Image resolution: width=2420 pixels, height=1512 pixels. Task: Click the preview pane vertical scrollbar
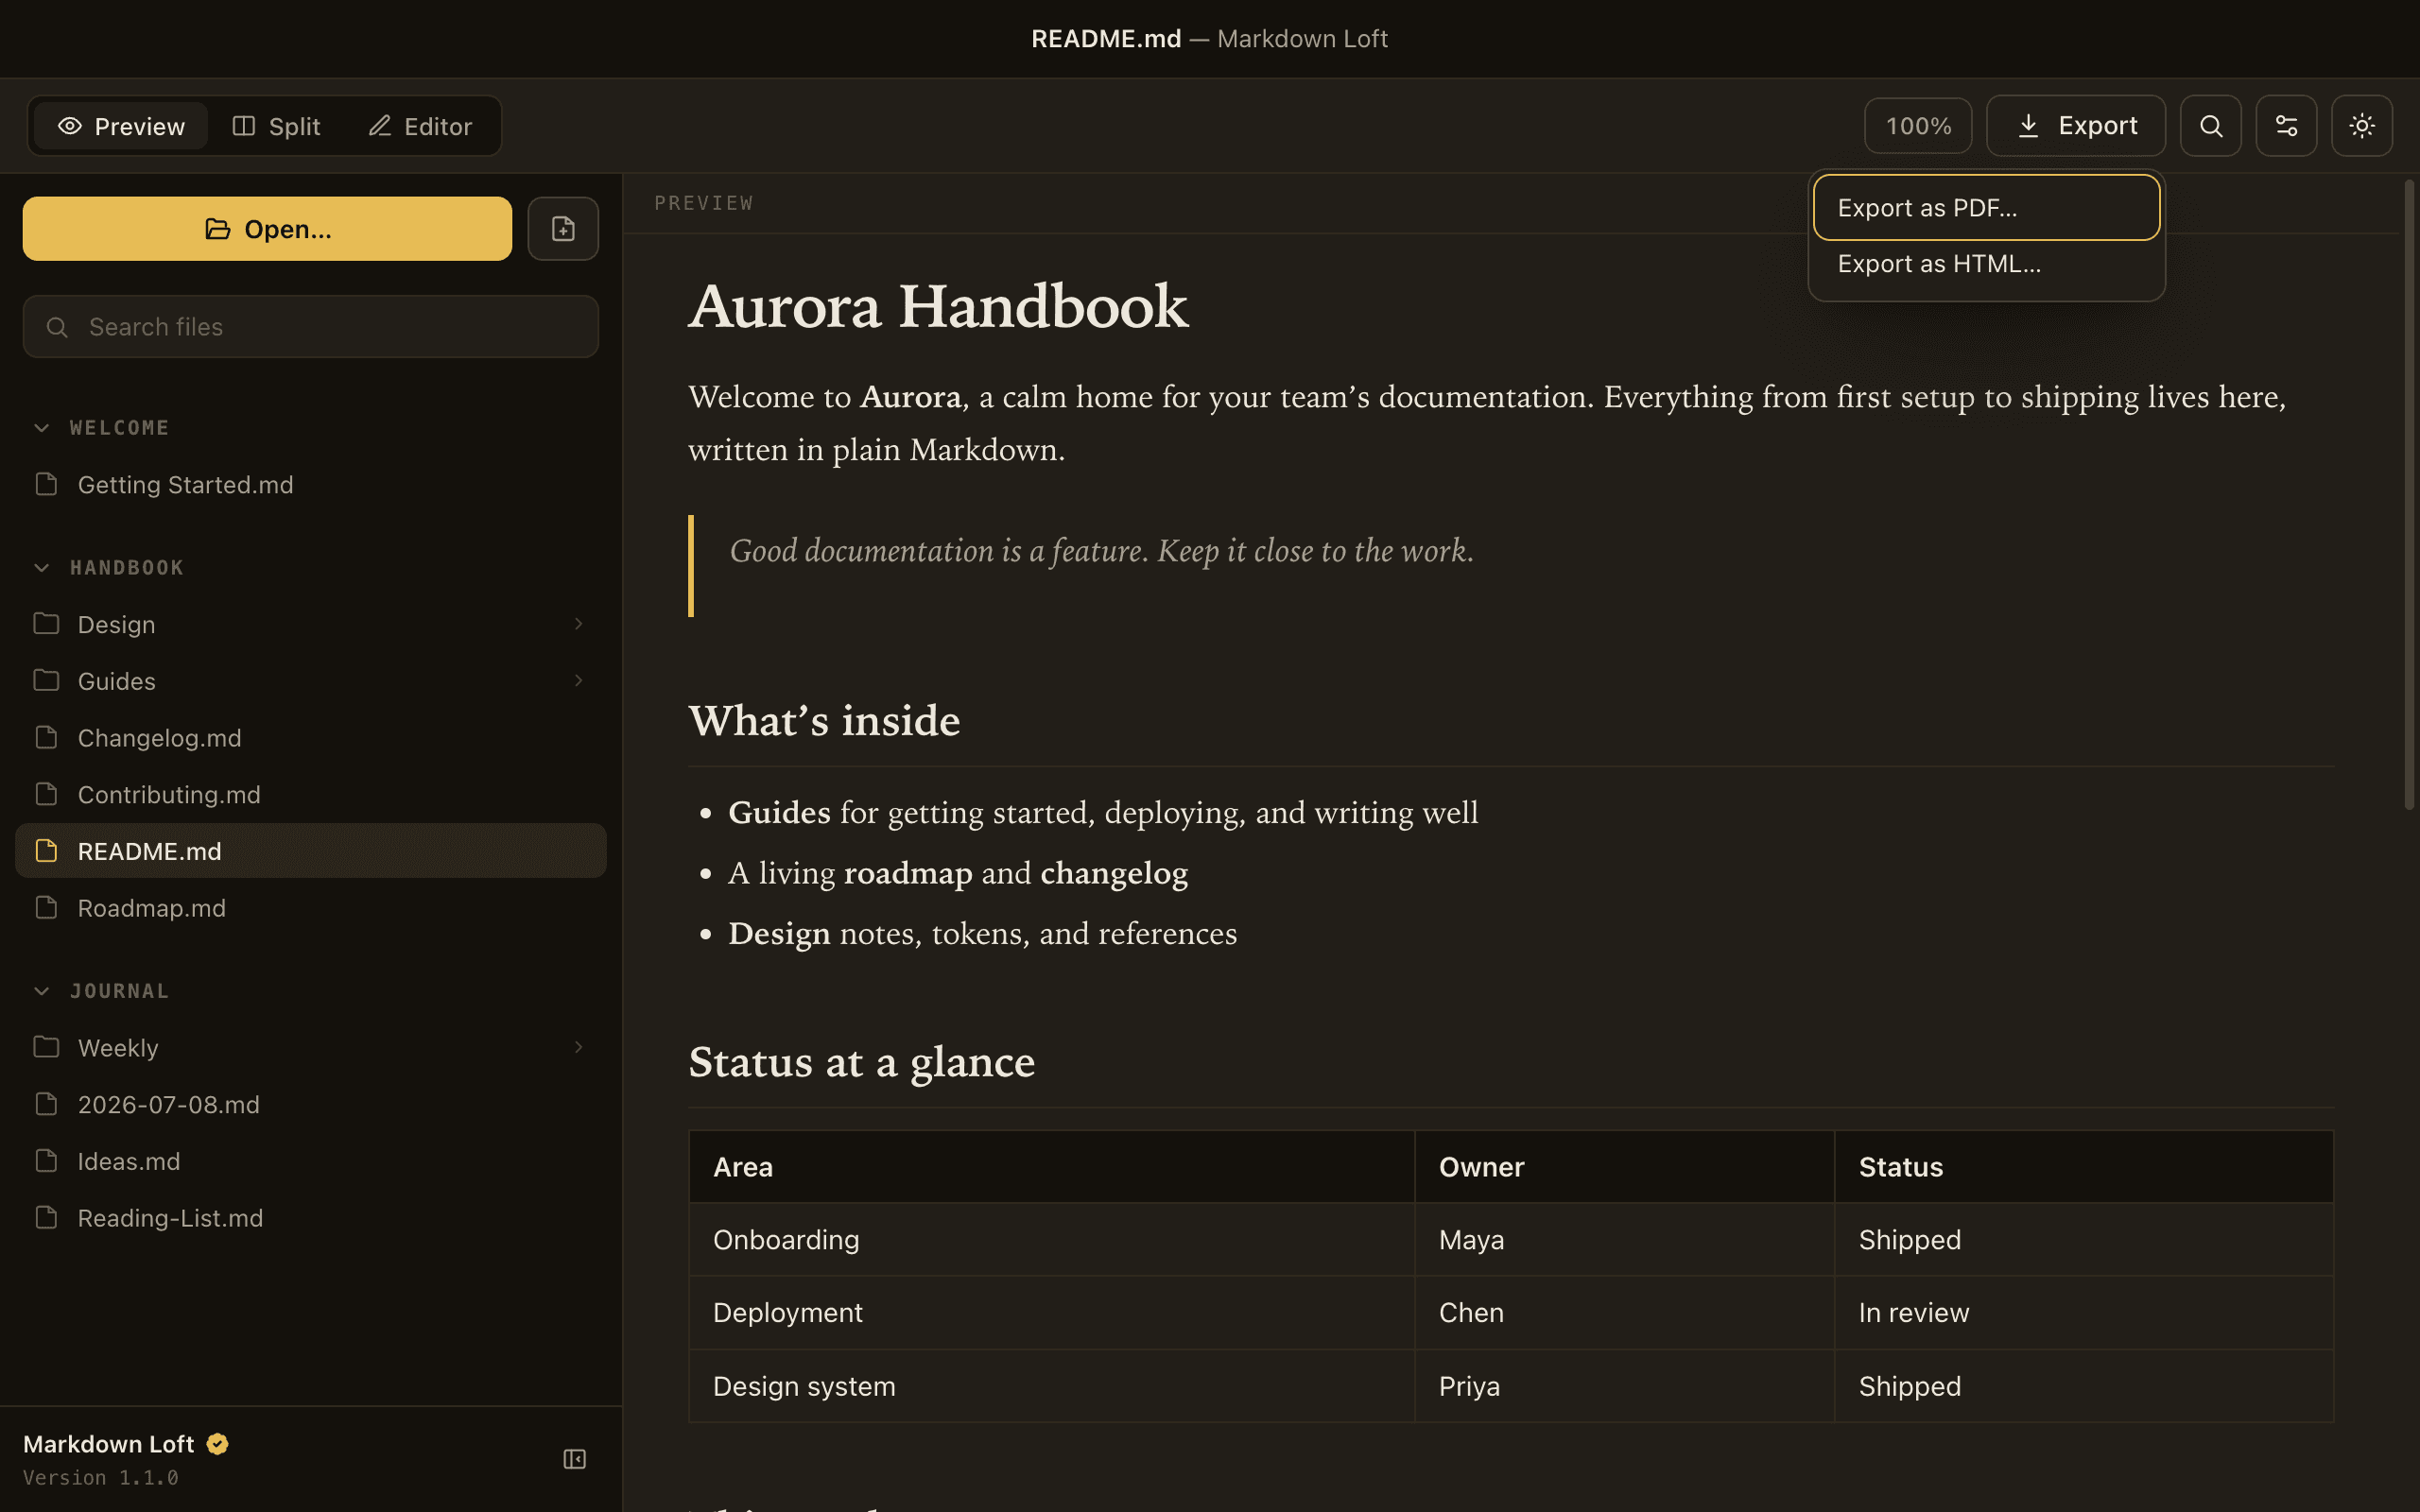2409,494
